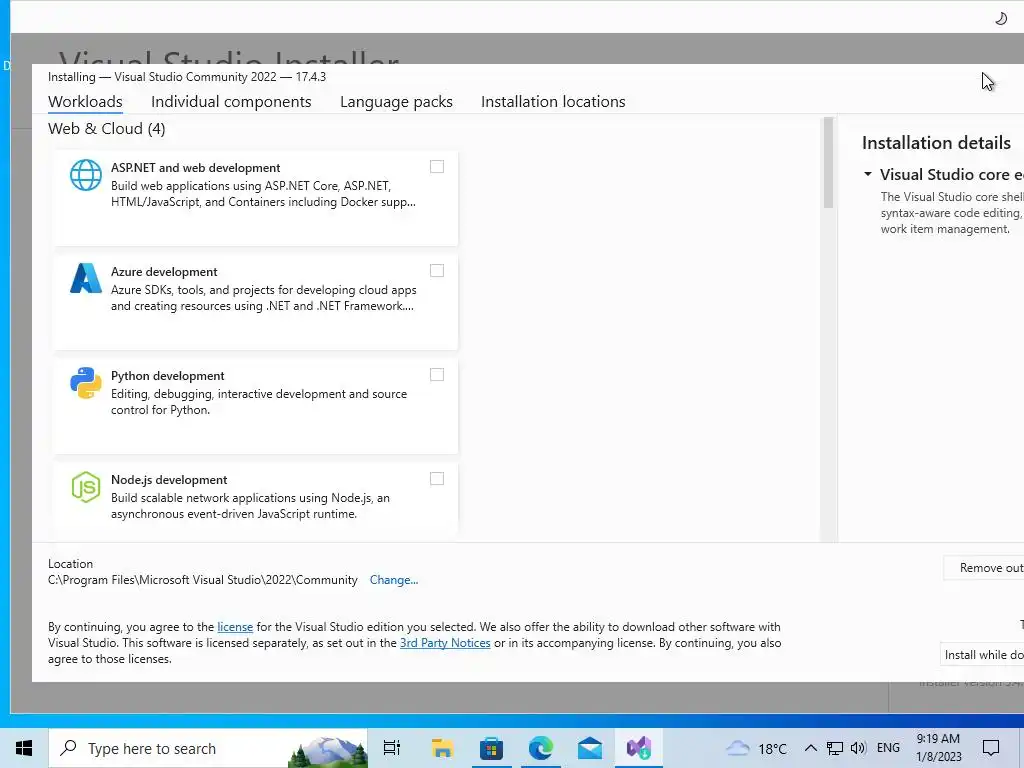Switch to the Workloads tab
The width and height of the screenshot is (1024, 768).
pyautogui.click(x=86, y=102)
